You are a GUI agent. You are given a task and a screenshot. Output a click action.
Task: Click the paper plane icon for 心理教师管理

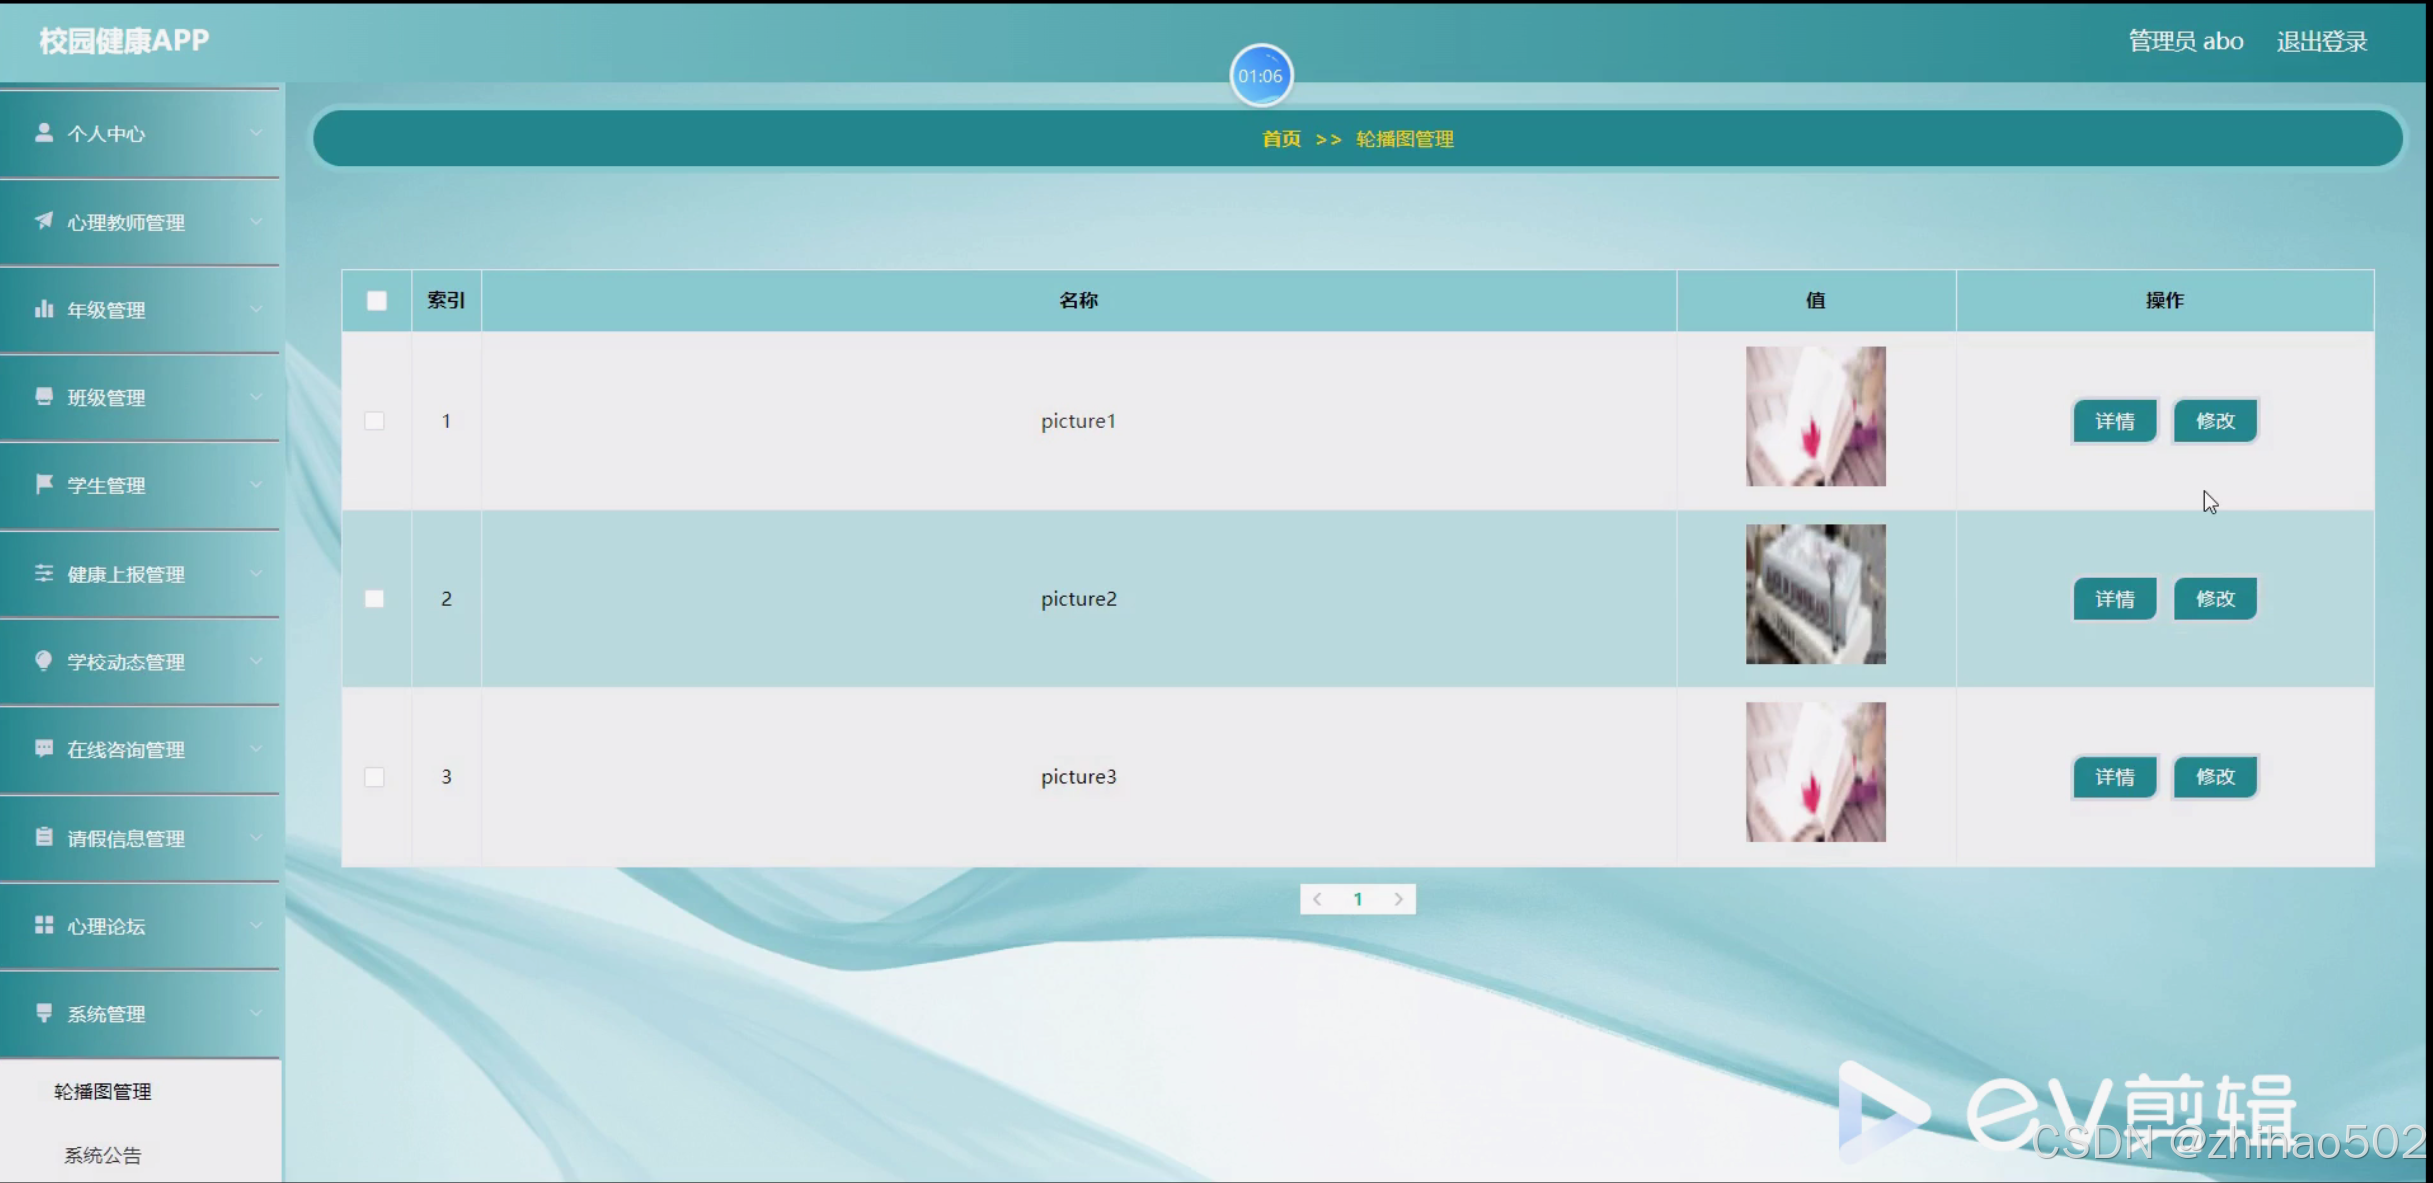tap(43, 220)
